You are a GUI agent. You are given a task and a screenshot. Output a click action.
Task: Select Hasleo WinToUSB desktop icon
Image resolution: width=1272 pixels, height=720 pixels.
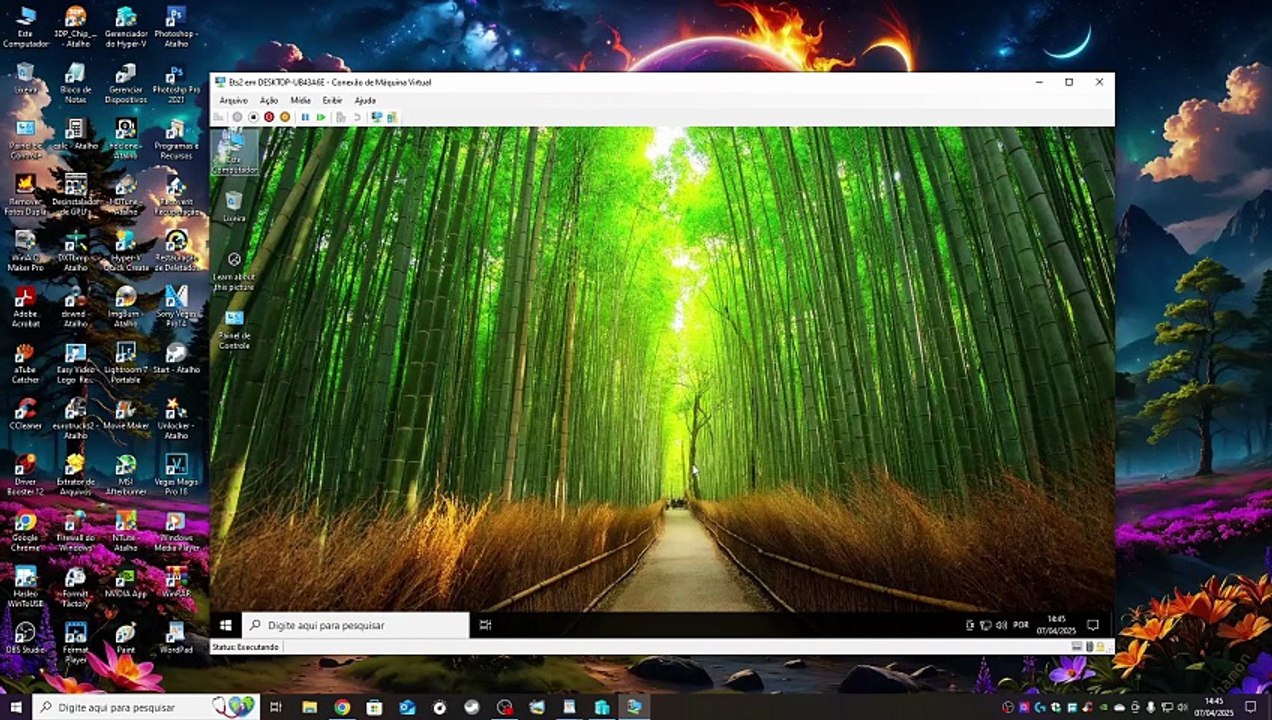click(x=25, y=588)
